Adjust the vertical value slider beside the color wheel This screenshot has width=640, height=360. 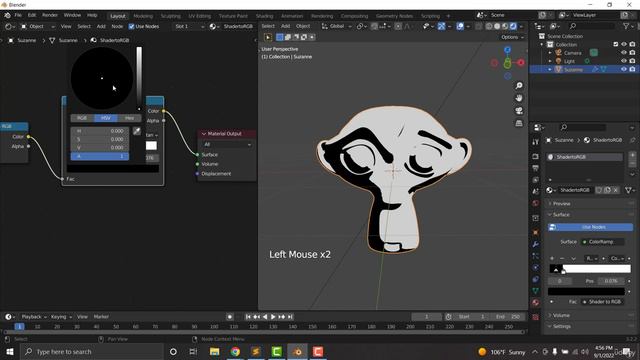coord(139,78)
